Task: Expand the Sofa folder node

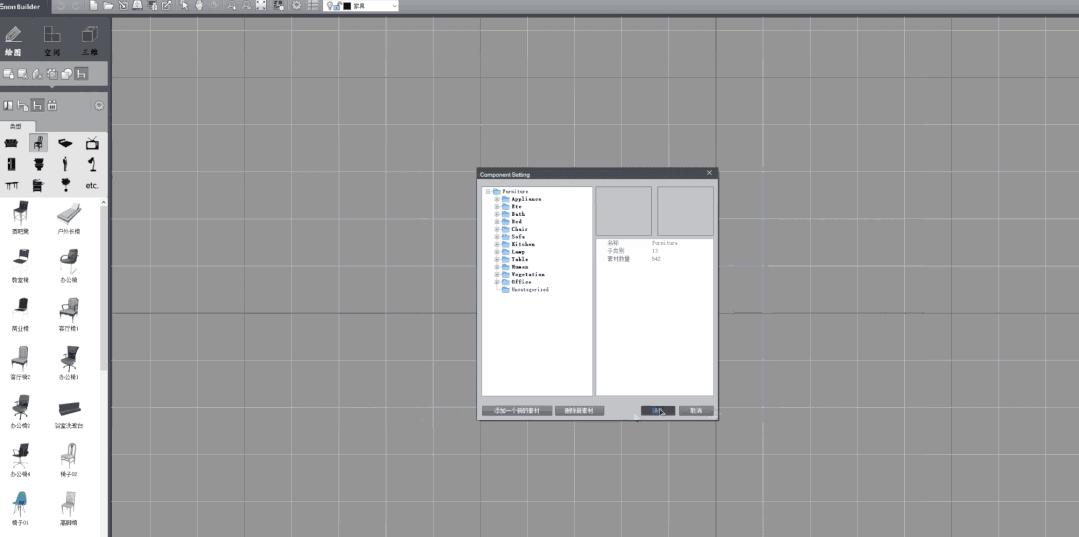Action: [497, 237]
